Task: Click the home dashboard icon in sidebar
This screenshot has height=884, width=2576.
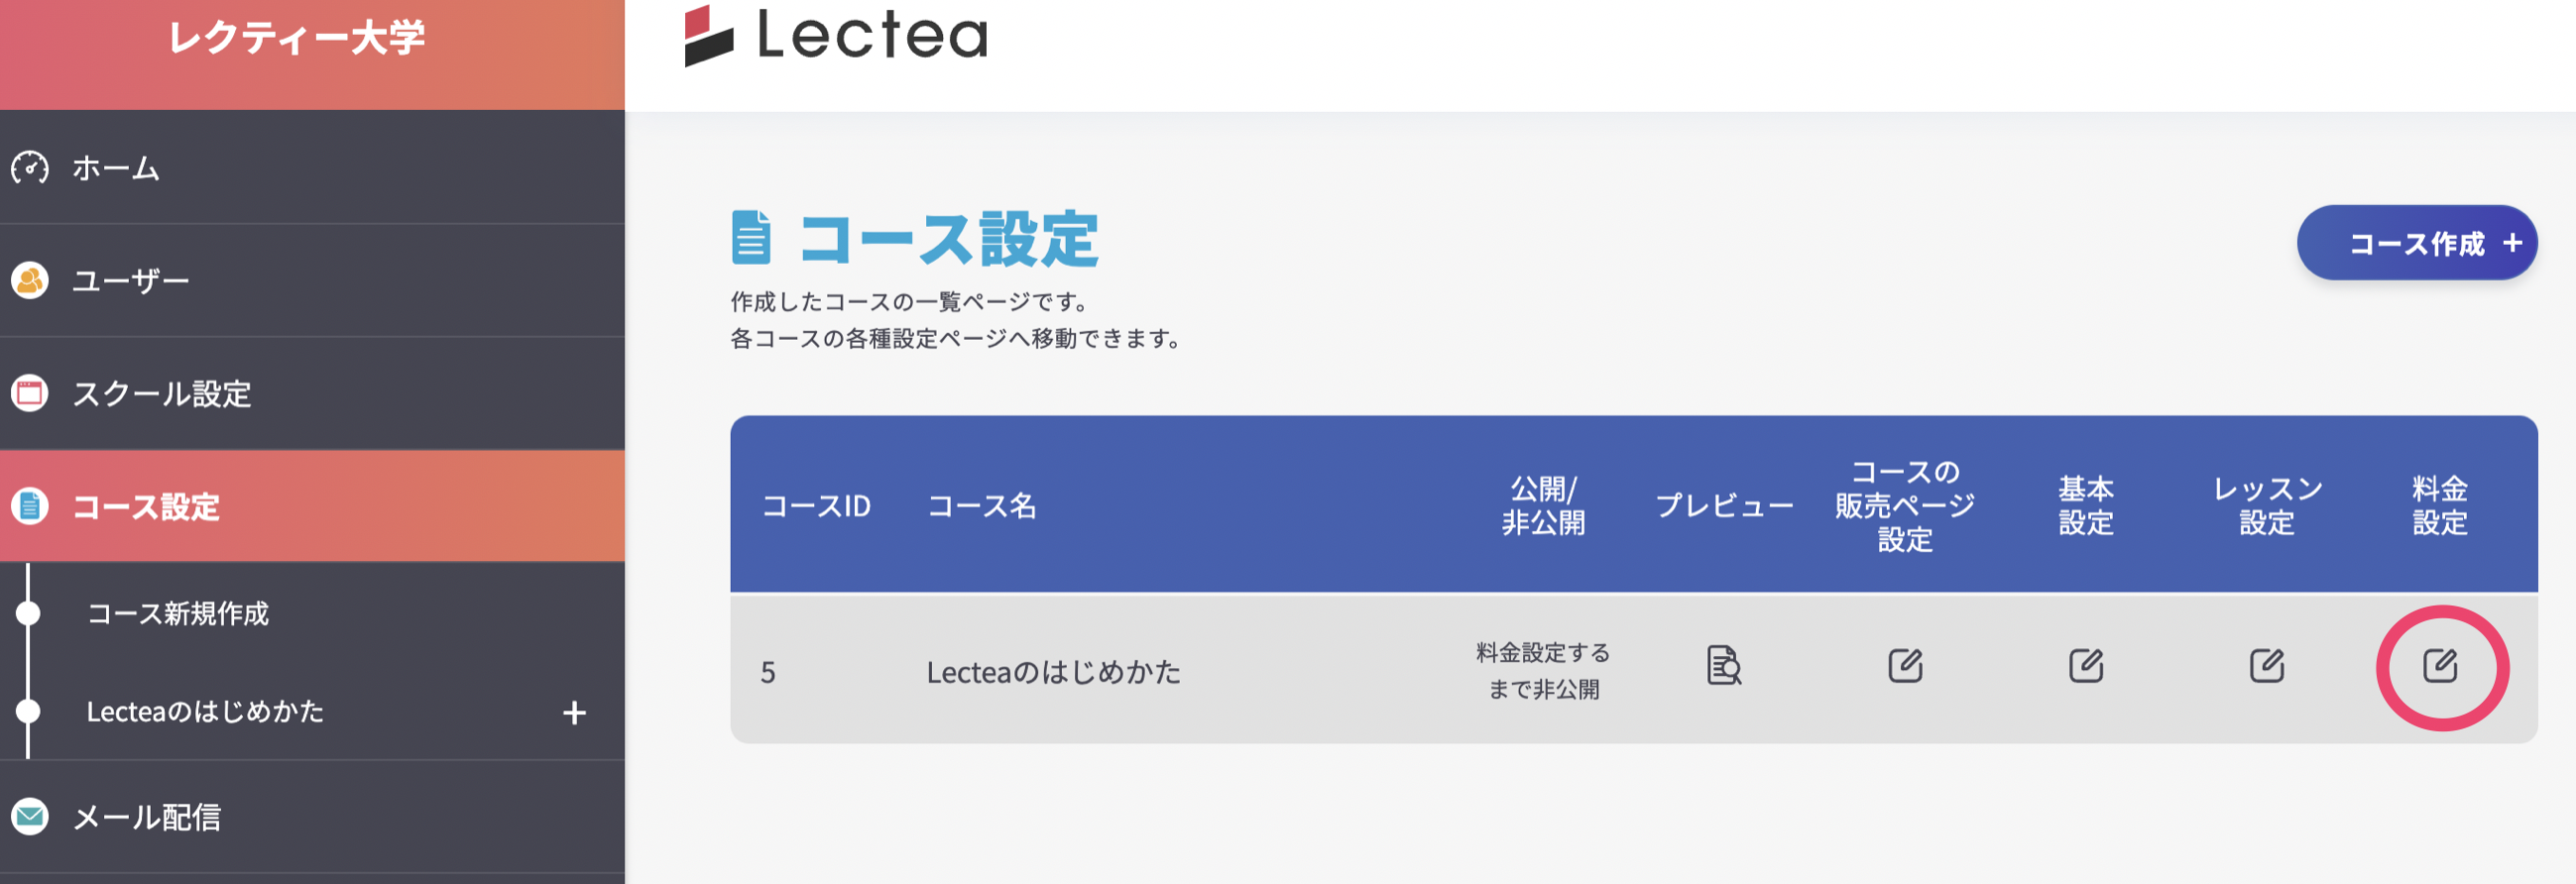Action: (x=30, y=168)
